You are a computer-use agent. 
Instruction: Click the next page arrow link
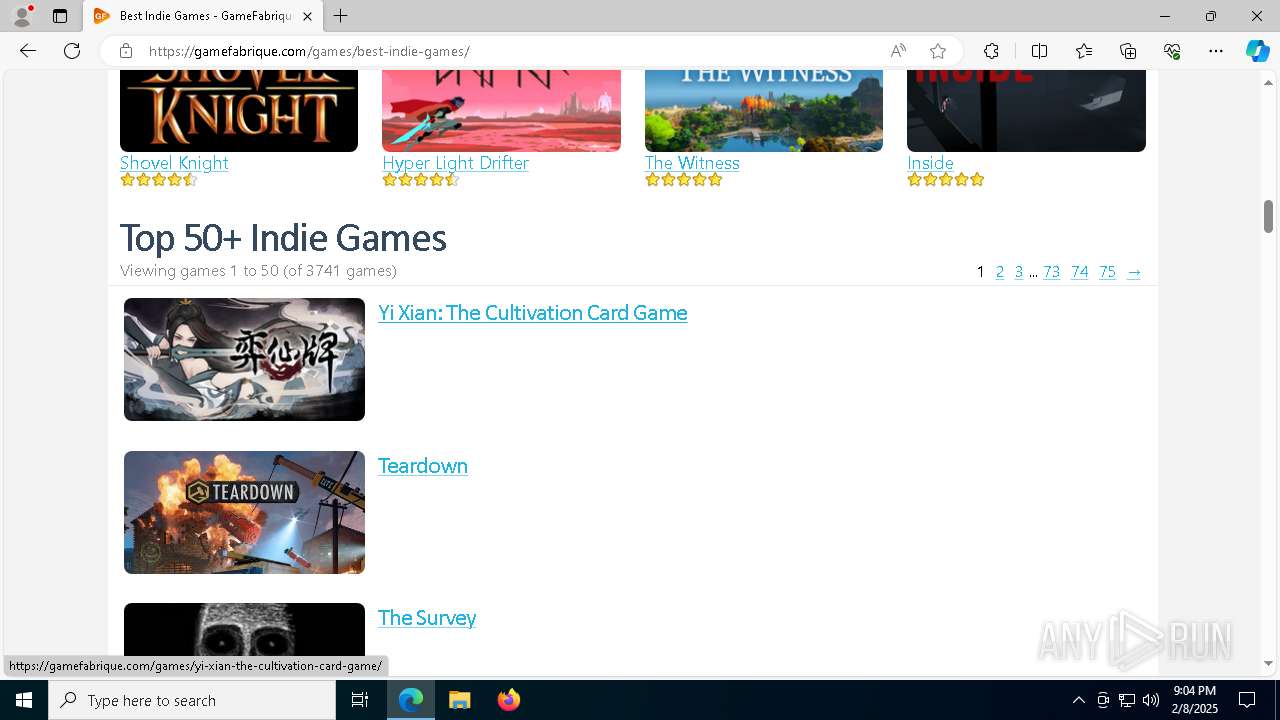(1133, 272)
